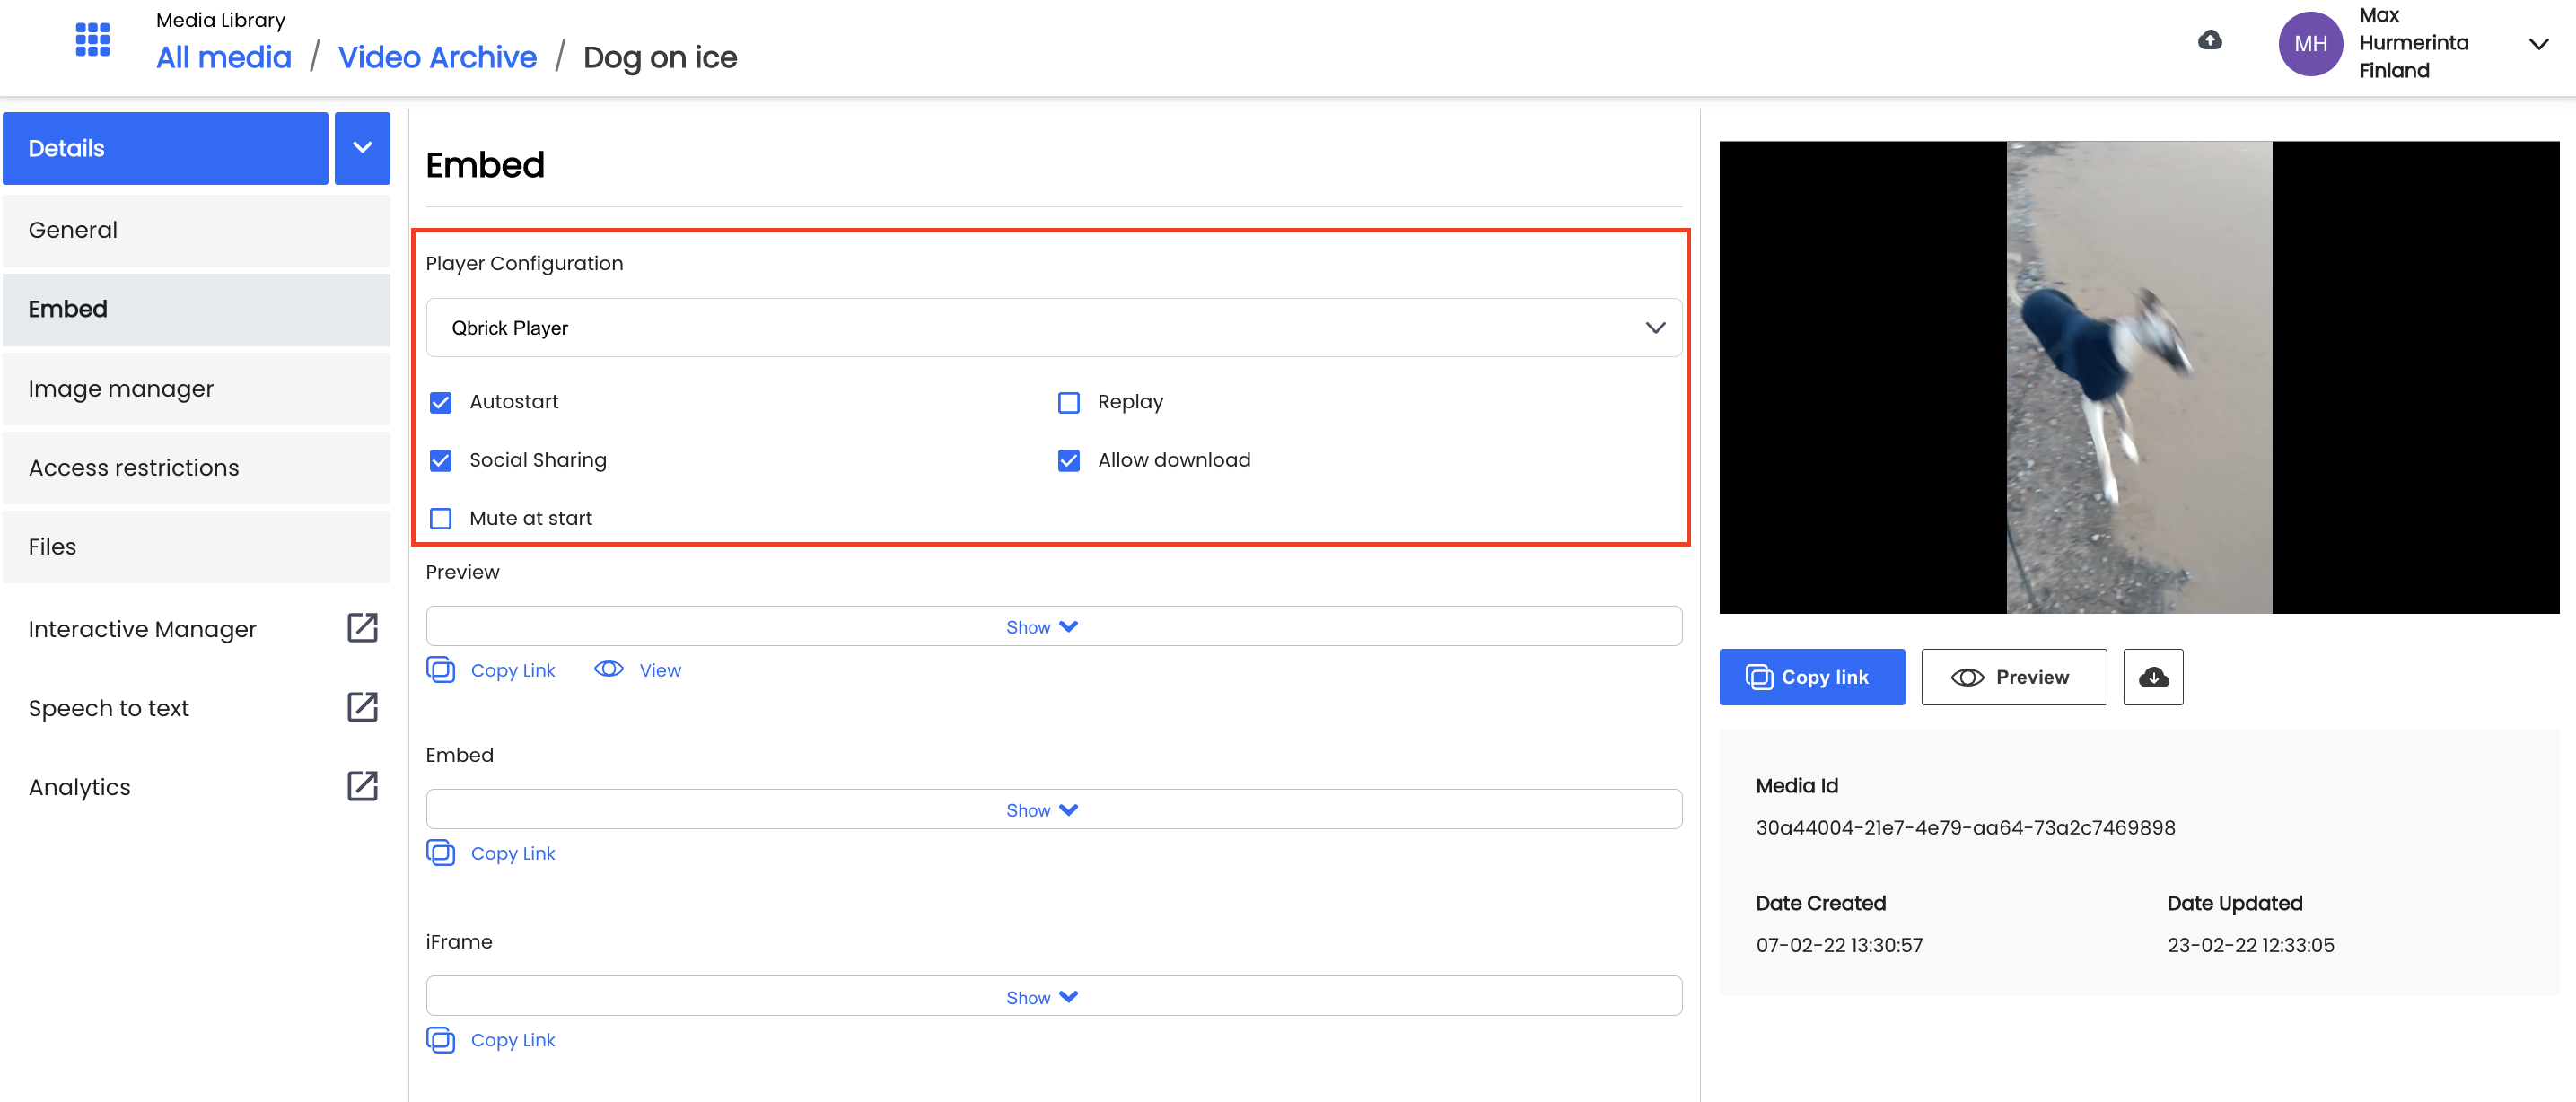This screenshot has width=2576, height=1102.
Task: Go to Access restrictions
Action: (x=196, y=467)
